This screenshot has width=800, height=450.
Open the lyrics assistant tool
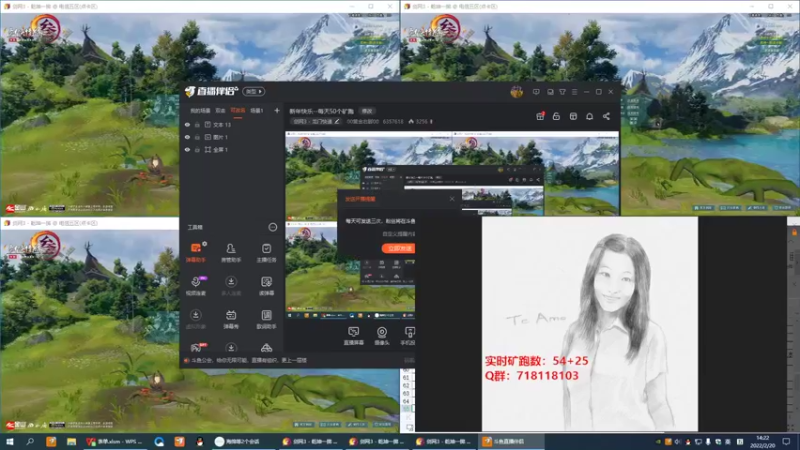click(266, 319)
